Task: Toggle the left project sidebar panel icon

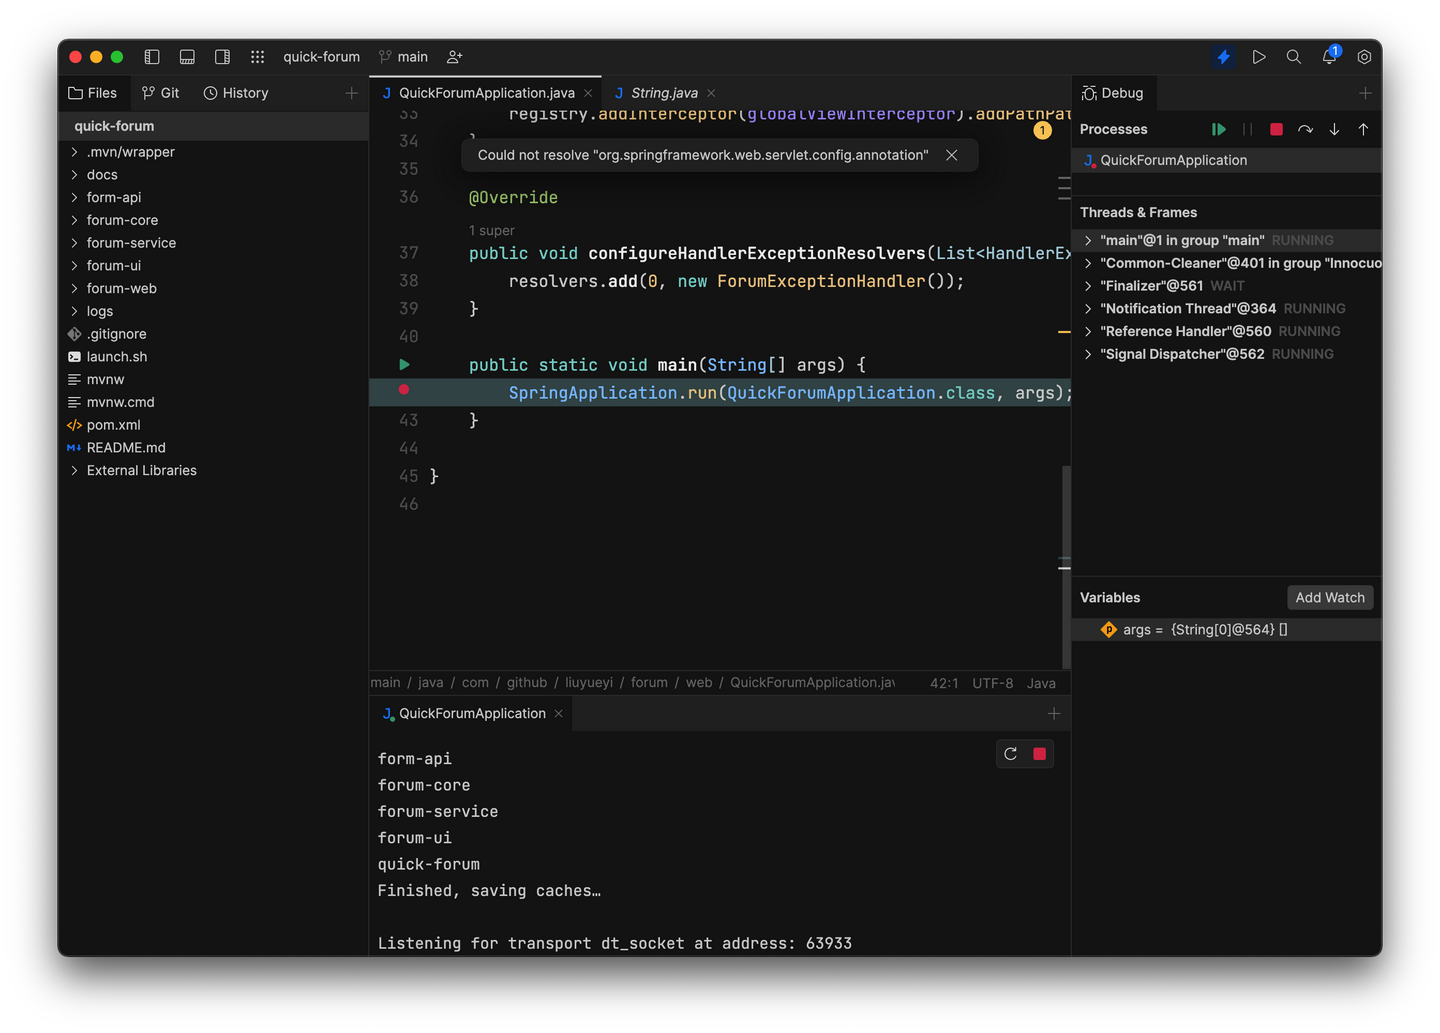Action: 151,57
